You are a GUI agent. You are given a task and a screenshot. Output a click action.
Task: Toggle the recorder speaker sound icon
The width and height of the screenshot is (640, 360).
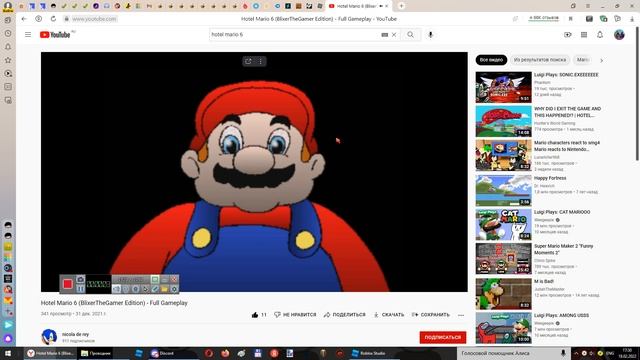[117, 289]
